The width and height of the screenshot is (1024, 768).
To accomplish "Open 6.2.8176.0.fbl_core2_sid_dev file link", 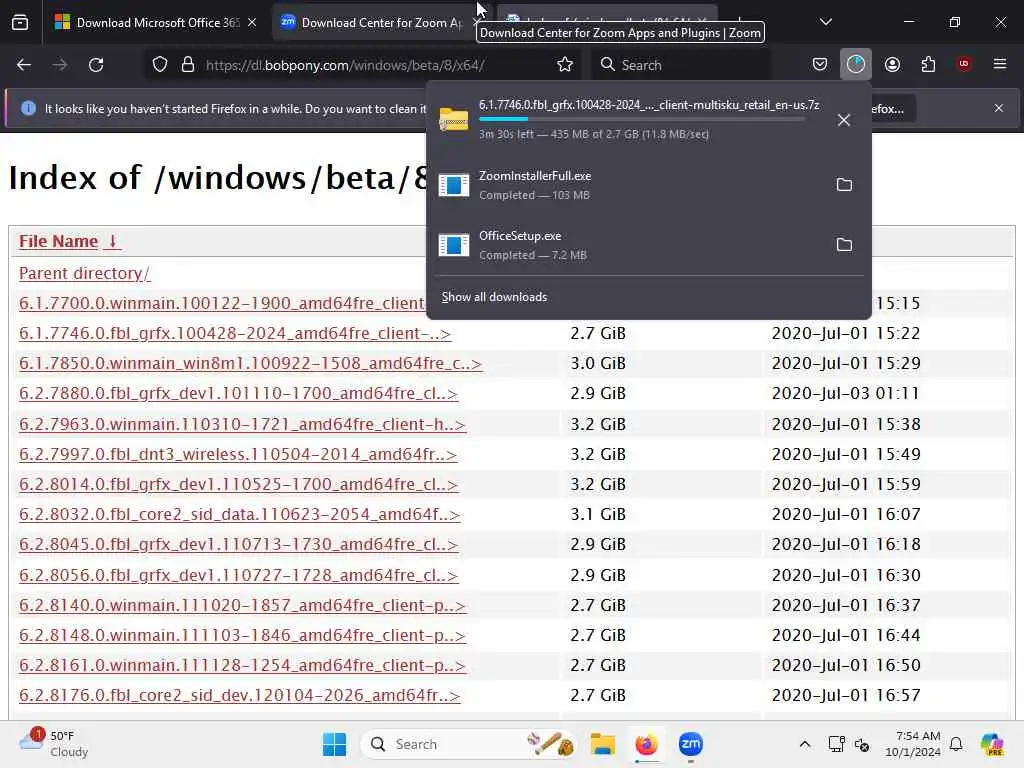I will point(240,695).
